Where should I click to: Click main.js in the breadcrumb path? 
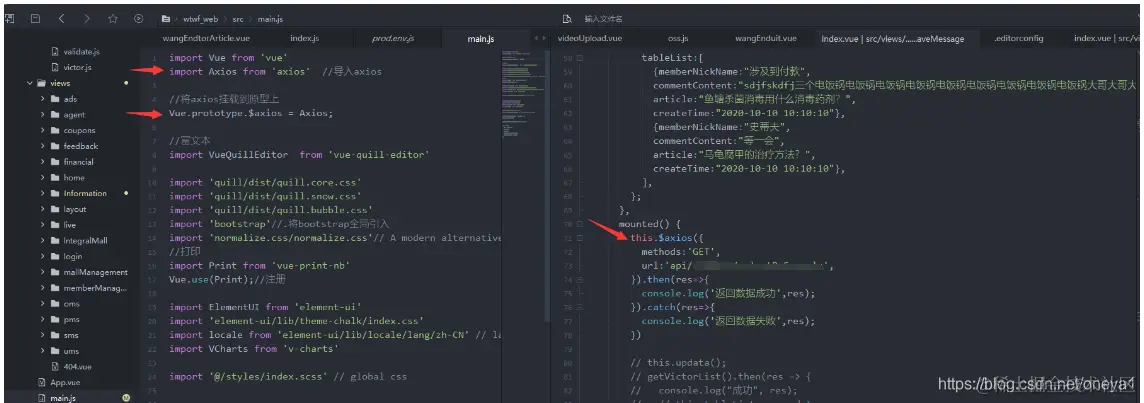pos(269,18)
